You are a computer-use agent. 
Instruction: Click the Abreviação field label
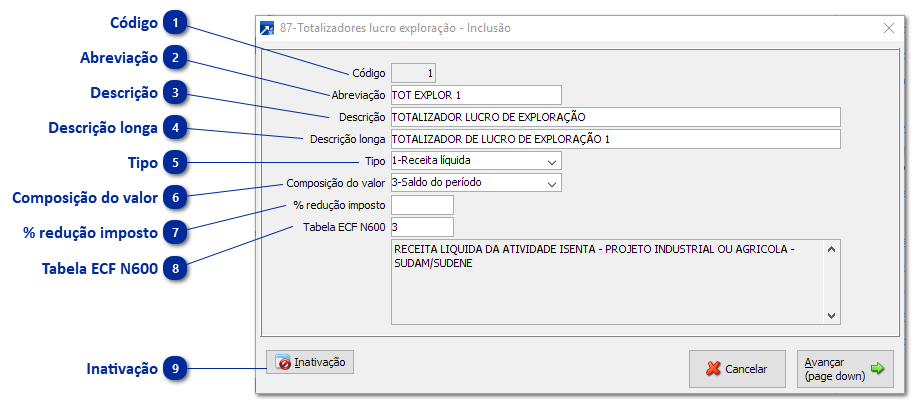point(358,95)
